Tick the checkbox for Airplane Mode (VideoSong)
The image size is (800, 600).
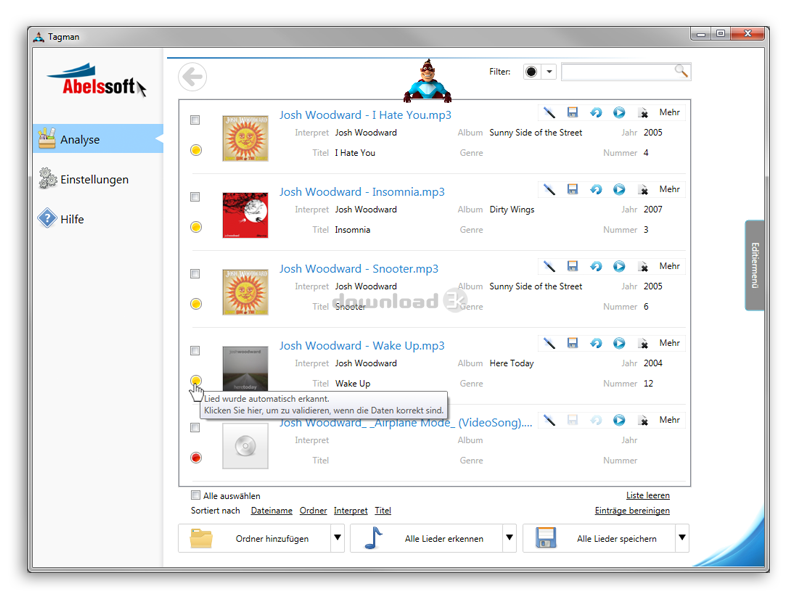tap(195, 428)
